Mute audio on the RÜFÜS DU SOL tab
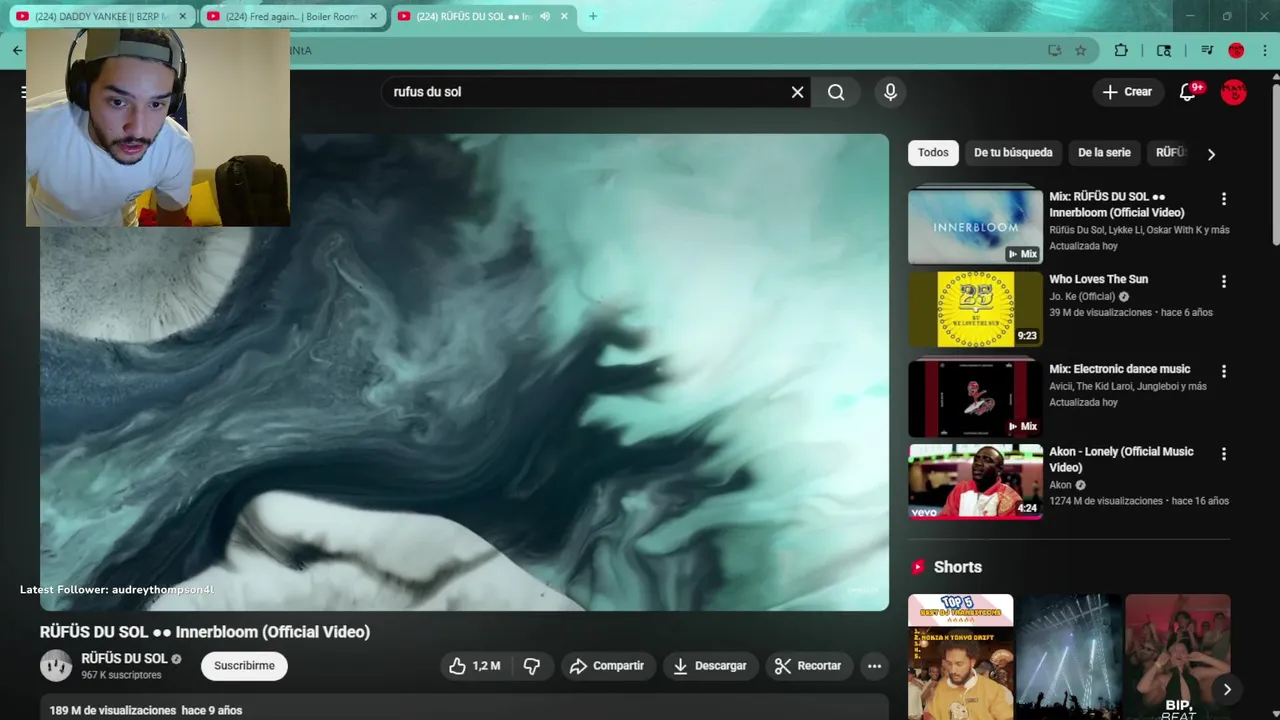 545,16
